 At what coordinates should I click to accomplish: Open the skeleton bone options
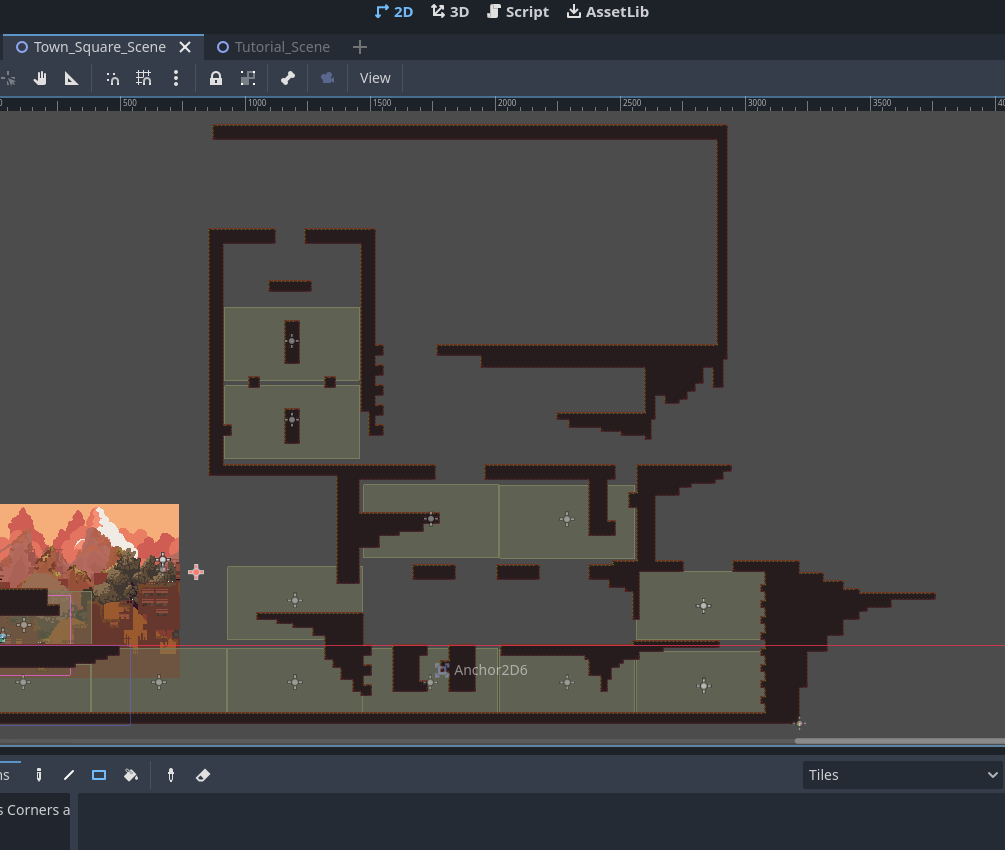tap(288, 78)
